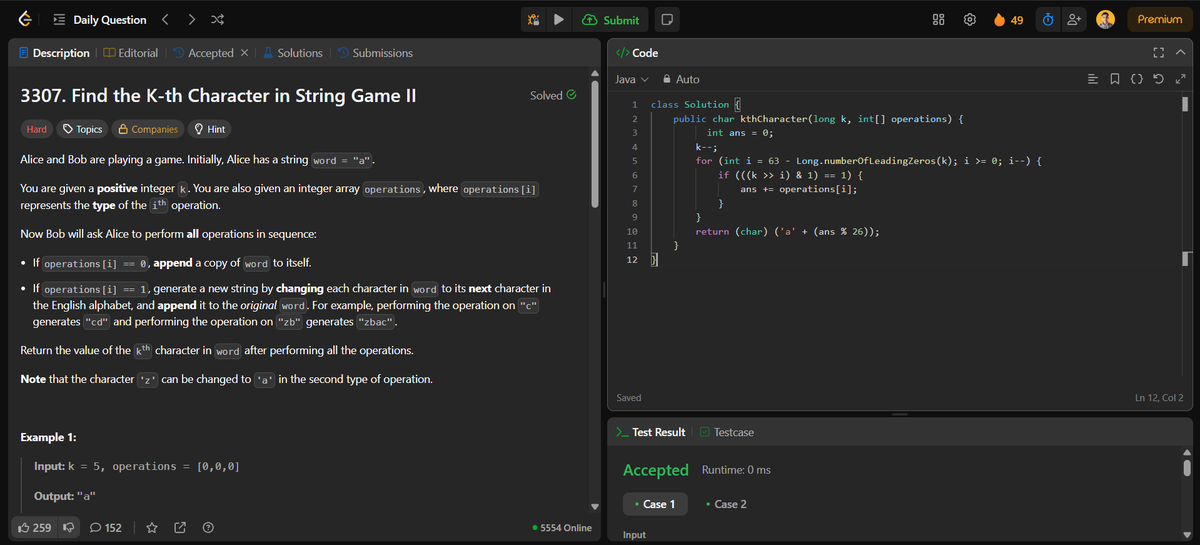Click the debugger bug icon
The image size is (1200, 545).
coord(534,20)
